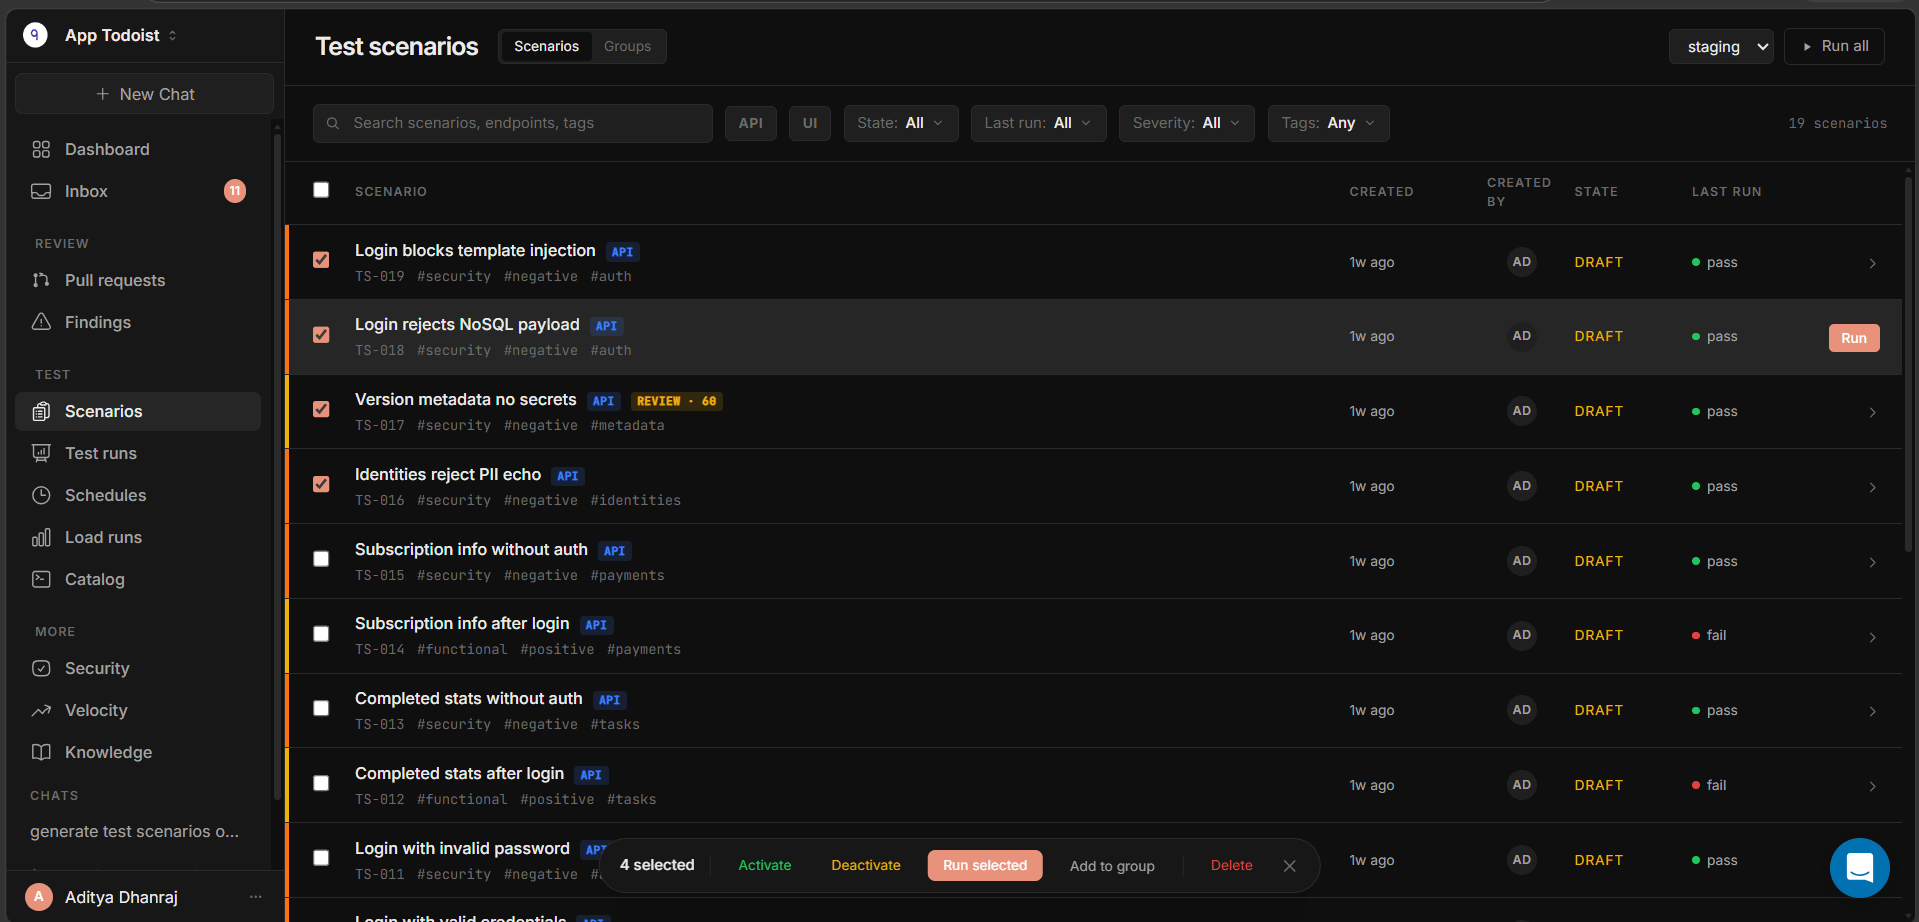Image resolution: width=1919 pixels, height=922 pixels.
Task: Click the scenario list vertical scrollbar
Action: (x=1908, y=365)
